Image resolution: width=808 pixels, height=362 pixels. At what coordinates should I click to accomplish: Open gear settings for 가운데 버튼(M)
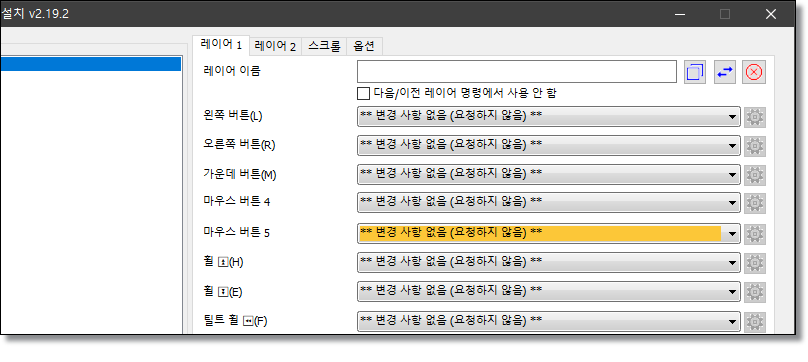point(754,175)
